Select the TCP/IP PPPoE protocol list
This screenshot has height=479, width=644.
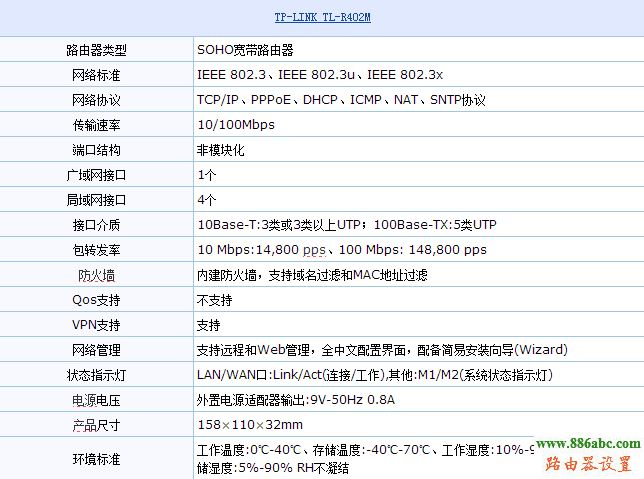tap(341, 100)
